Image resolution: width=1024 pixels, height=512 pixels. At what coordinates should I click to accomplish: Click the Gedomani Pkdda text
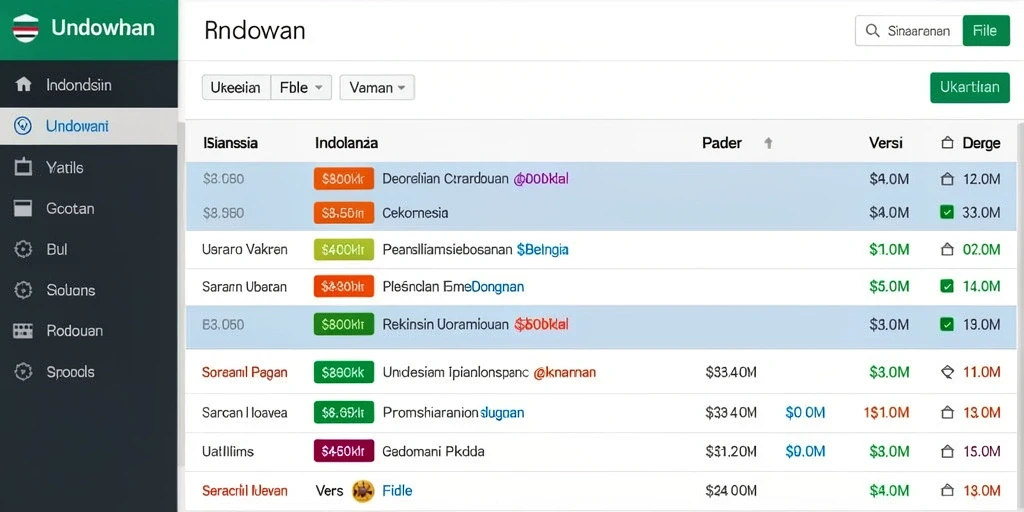434,451
